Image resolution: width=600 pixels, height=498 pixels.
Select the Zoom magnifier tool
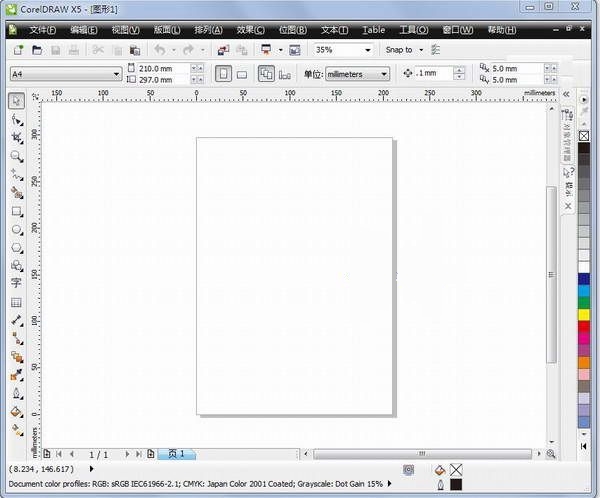coord(16,157)
